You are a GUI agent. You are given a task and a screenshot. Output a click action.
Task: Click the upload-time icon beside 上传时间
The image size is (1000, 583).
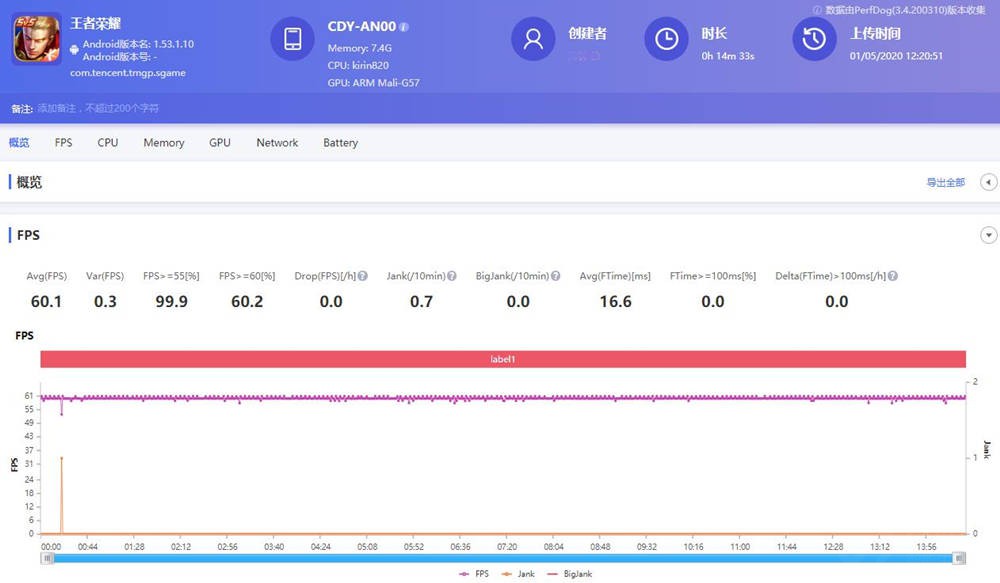click(813, 39)
